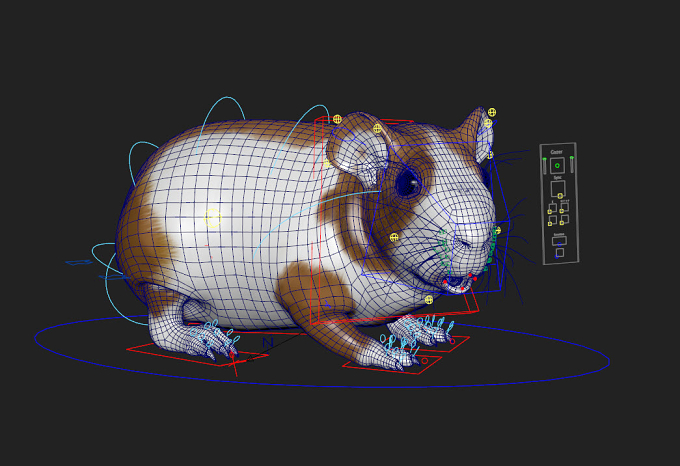680x466 pixels.
Task: Select the green circle handle in Gazer box
Action: 557,166
